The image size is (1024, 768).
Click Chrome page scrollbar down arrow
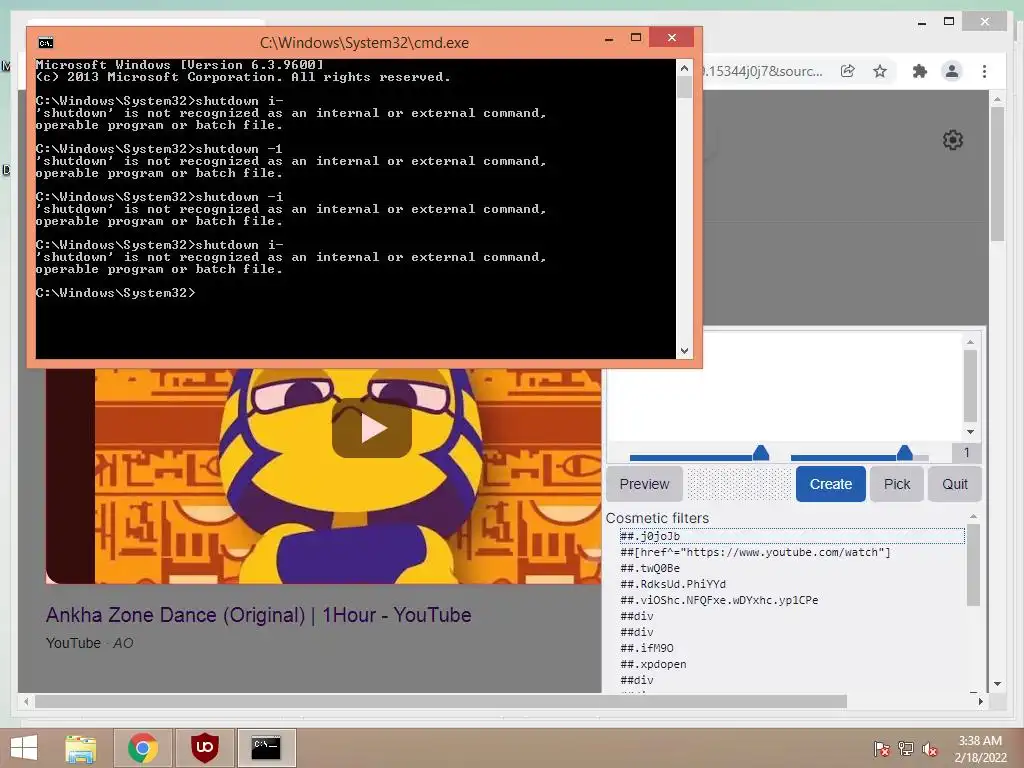(997, 684)
